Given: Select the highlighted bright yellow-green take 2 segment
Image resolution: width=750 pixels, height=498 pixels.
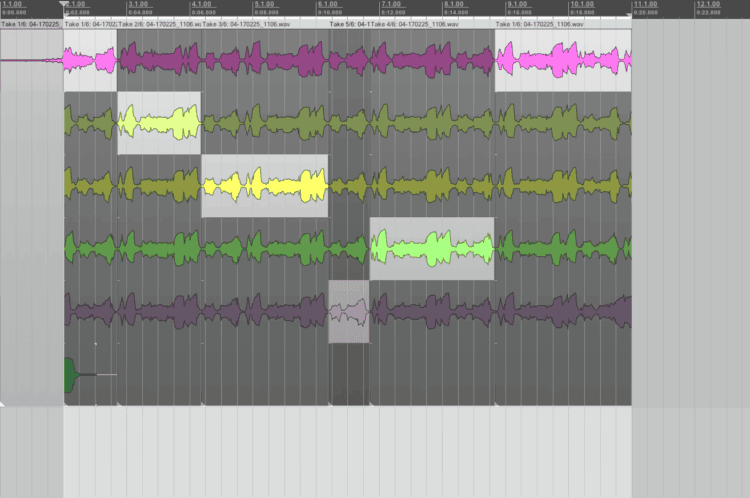Looking at the screenshot, I should 158,123.
